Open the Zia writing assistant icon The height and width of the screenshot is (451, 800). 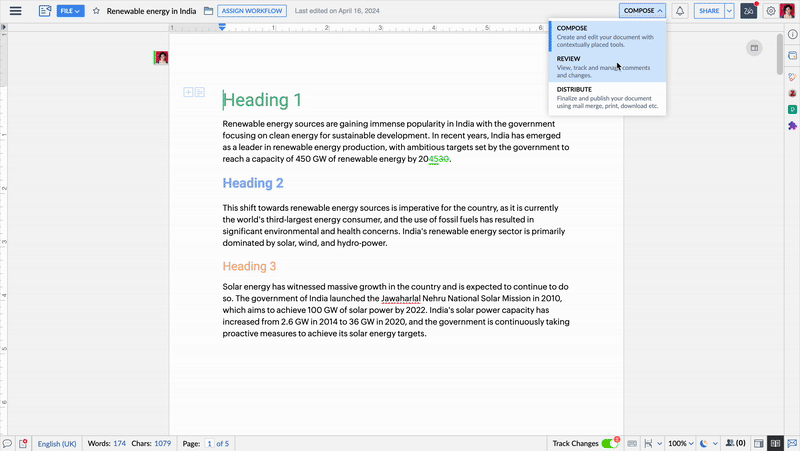point(748,11)
